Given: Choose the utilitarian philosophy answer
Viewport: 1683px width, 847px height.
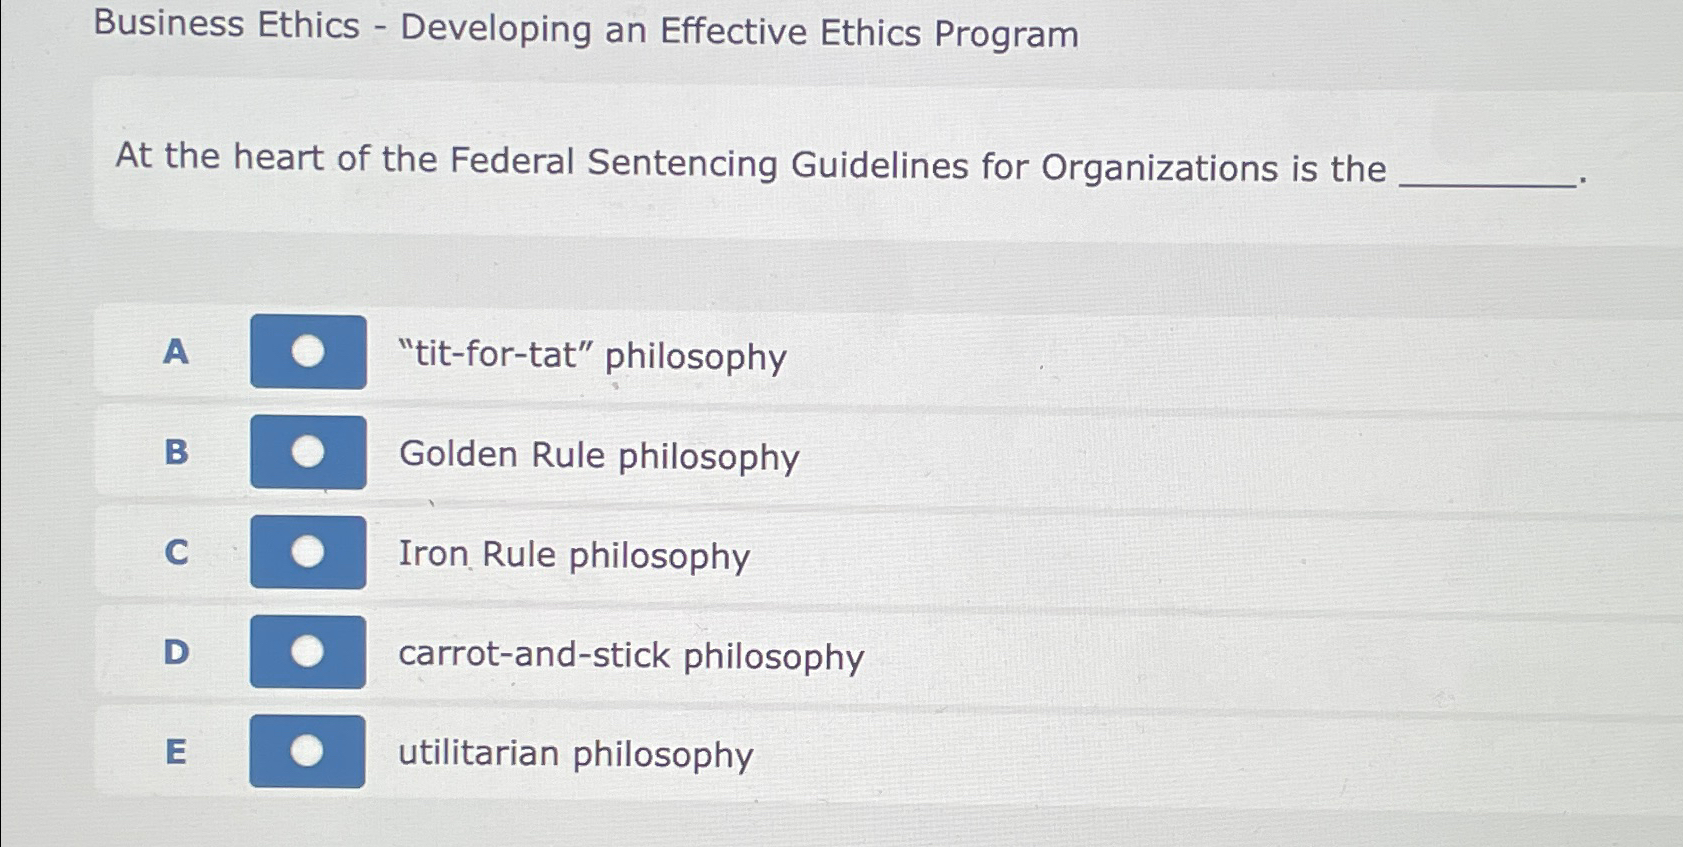Looking at the screenshot, I should point(573,756).
